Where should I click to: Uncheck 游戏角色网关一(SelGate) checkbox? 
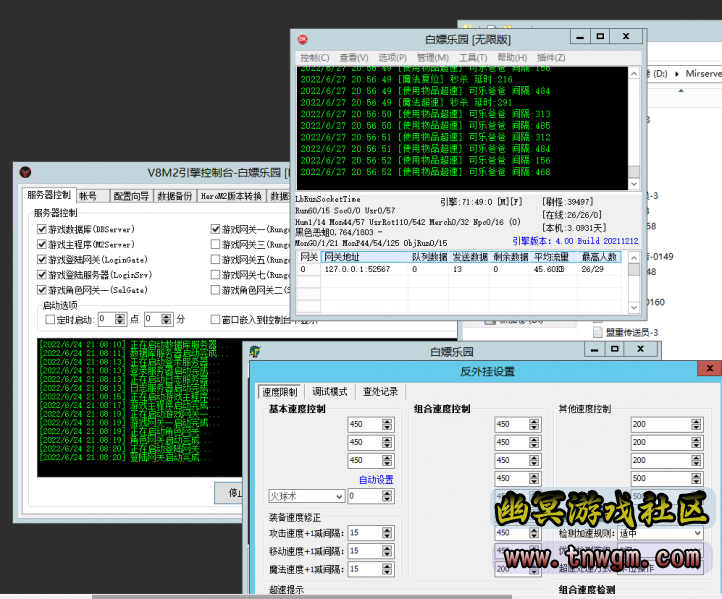point(42,290)
